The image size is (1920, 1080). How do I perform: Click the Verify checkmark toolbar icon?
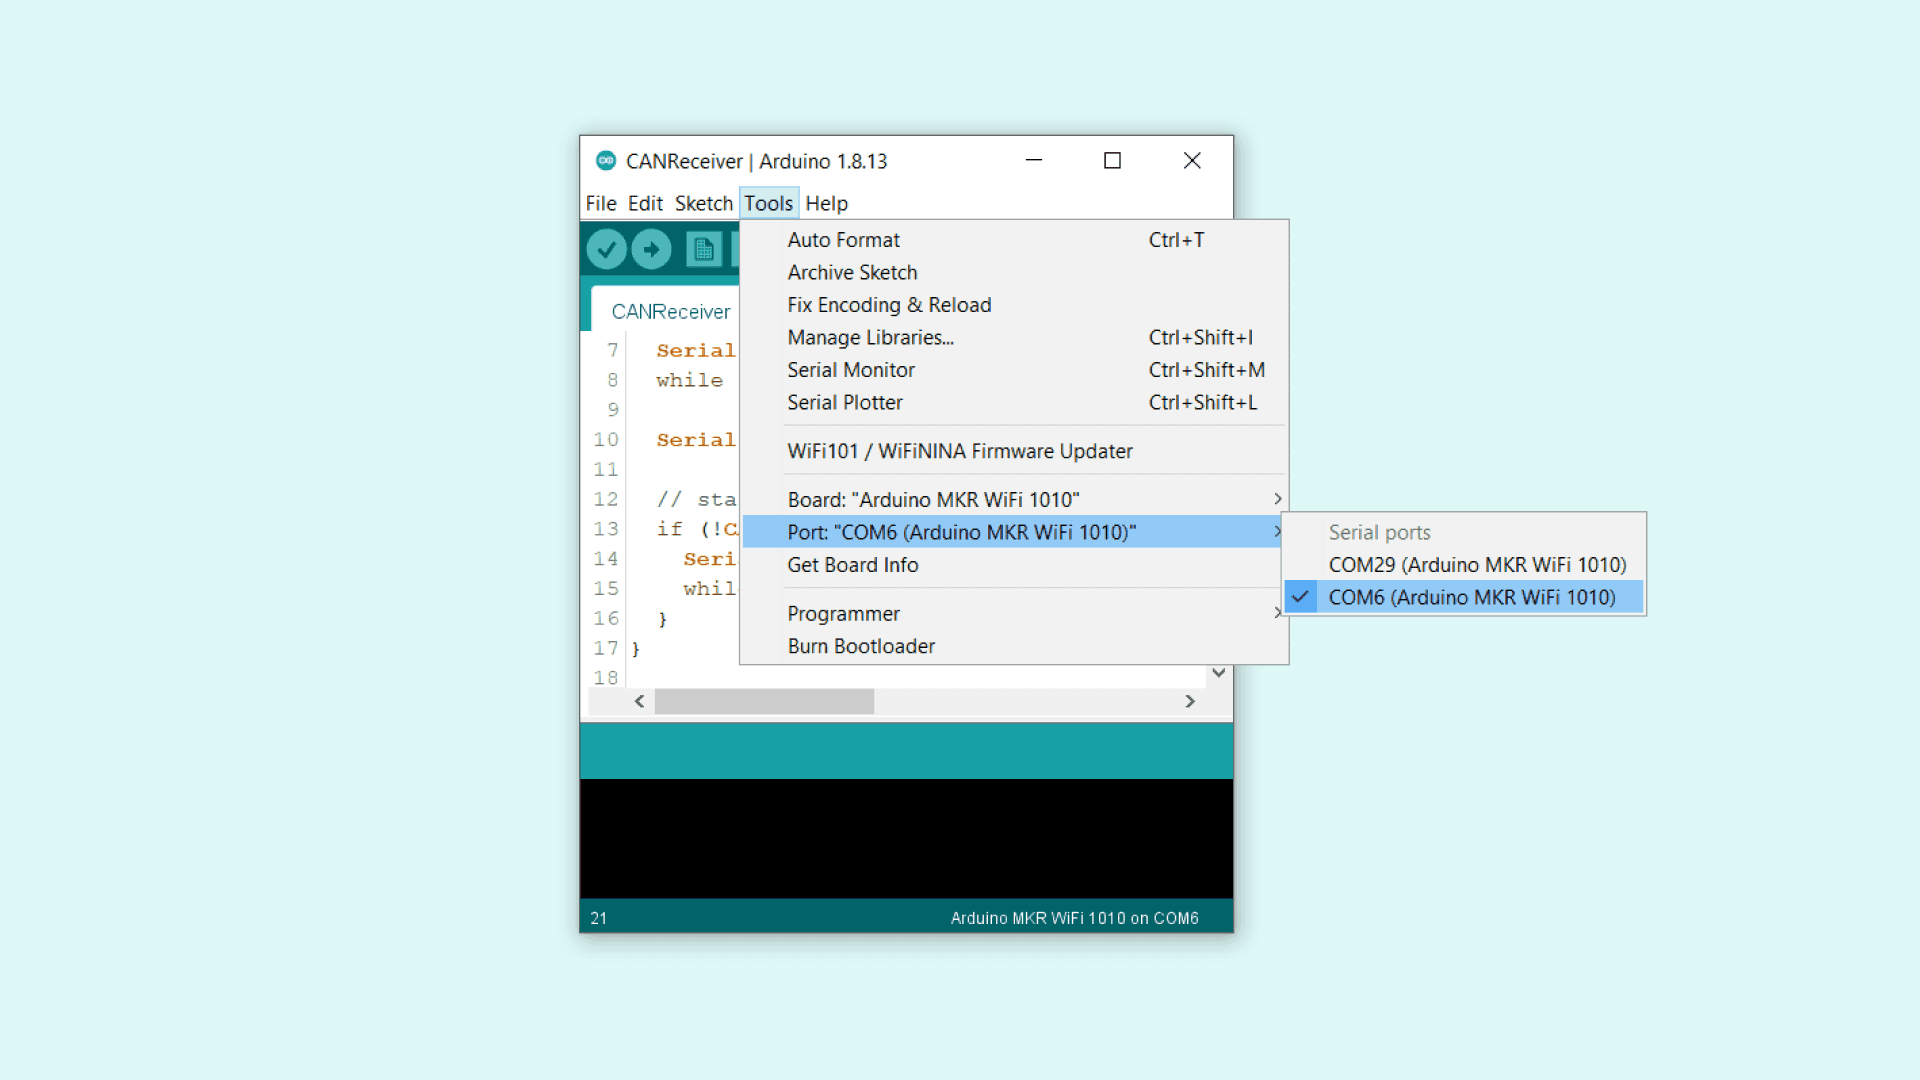606,249
